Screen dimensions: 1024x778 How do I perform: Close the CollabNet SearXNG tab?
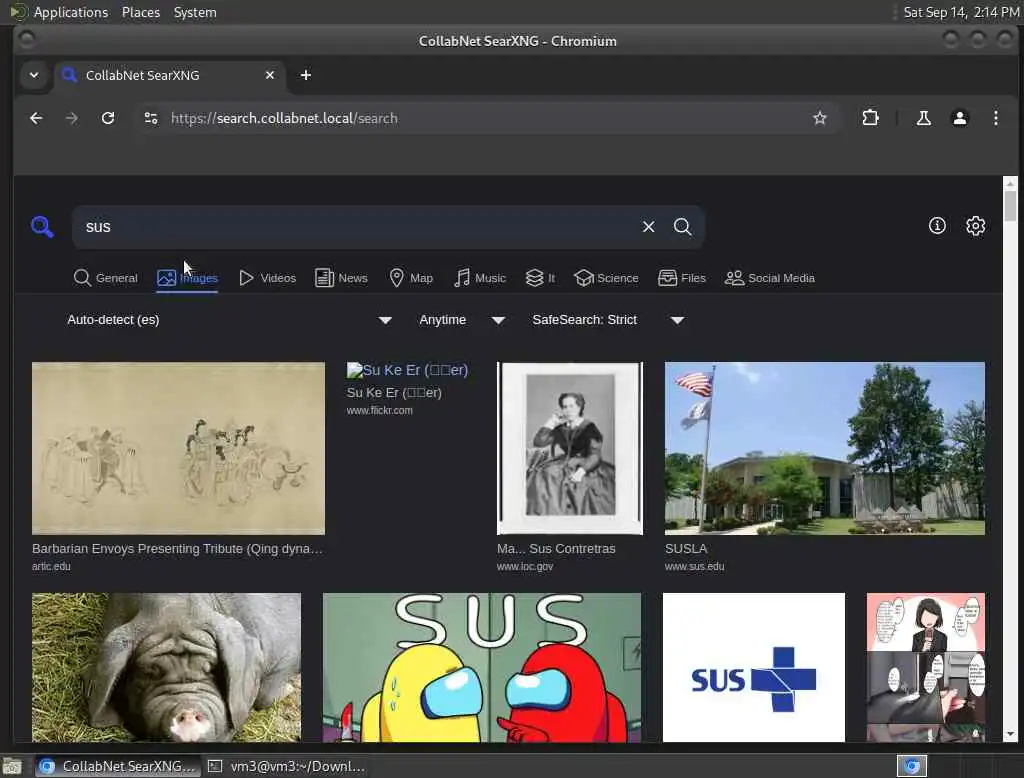[270, 75]
